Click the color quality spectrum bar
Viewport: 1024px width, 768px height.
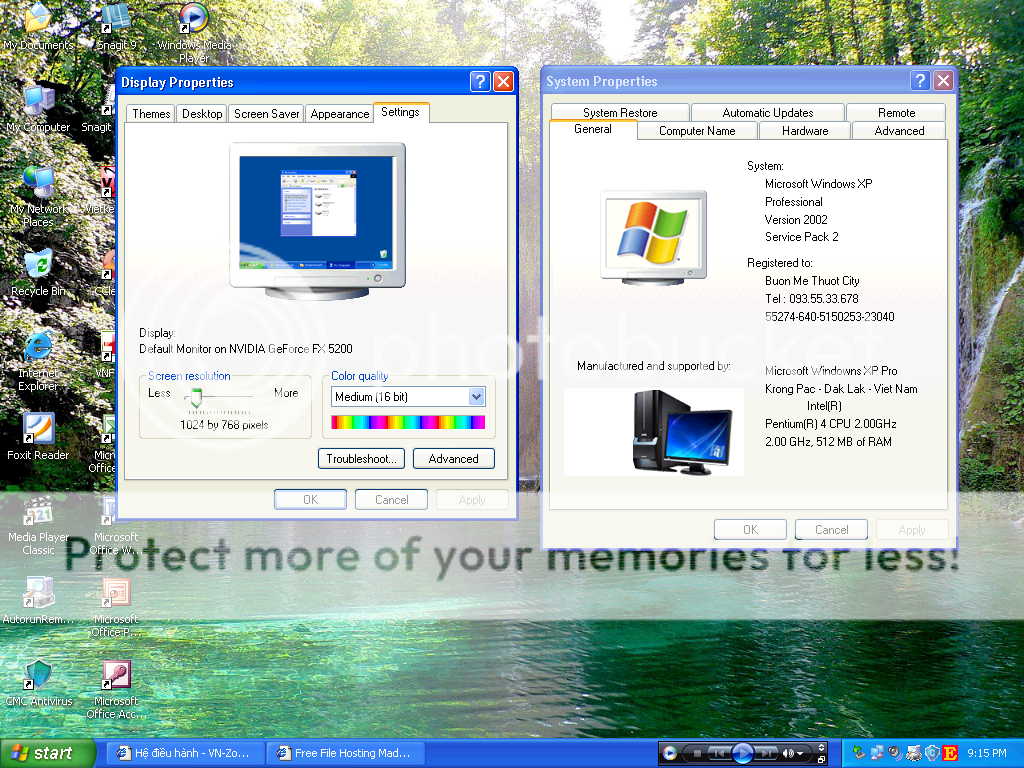point(408,422)
